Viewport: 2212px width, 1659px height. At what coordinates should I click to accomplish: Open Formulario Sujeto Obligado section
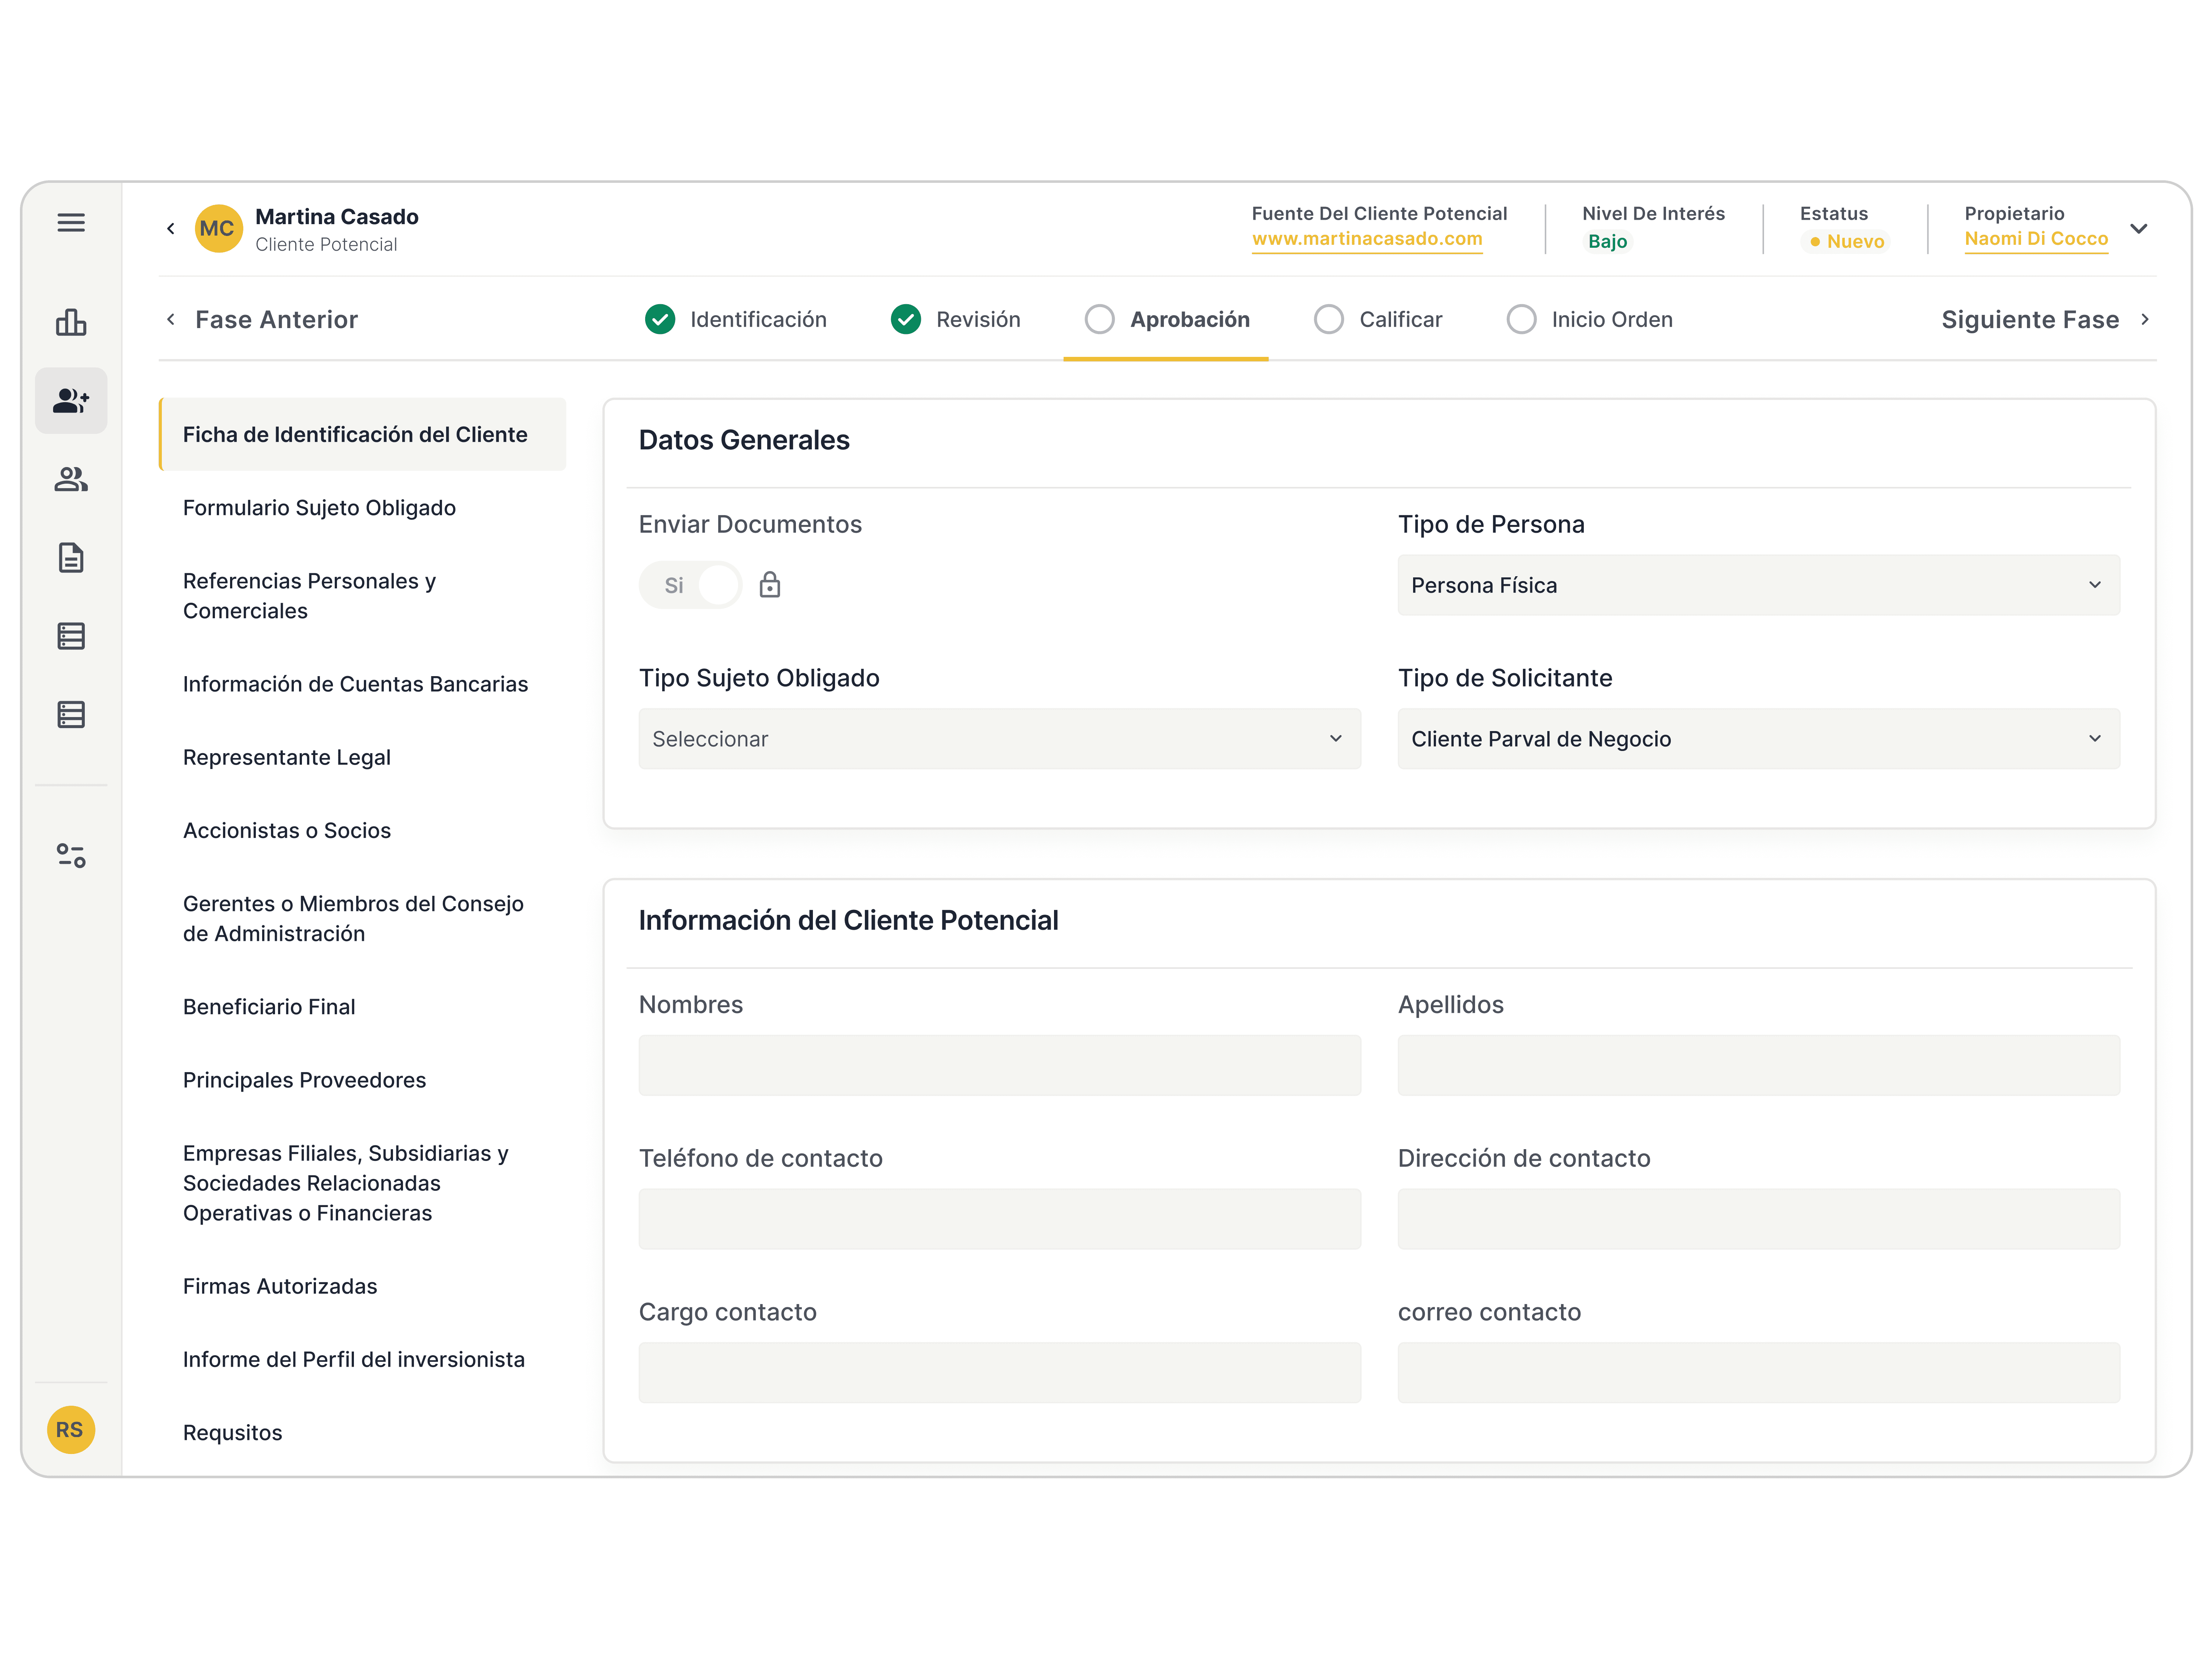coord(319,508)
